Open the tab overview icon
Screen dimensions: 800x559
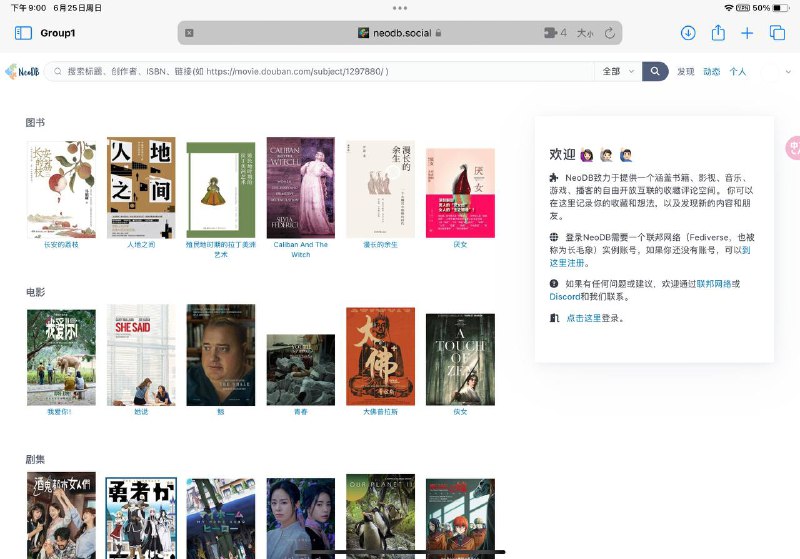(777, 33)
